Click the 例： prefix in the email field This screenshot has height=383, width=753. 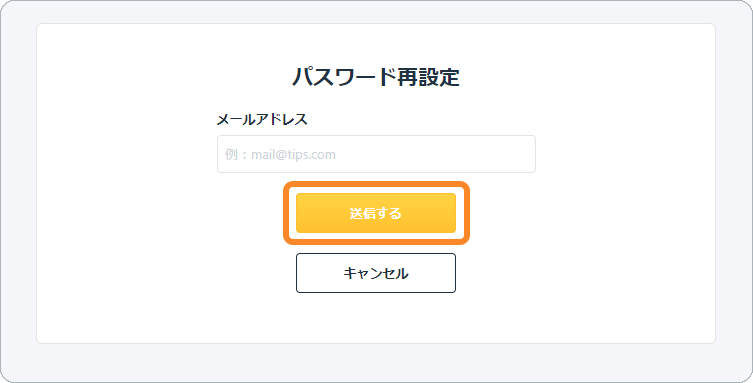coord(236,155)
